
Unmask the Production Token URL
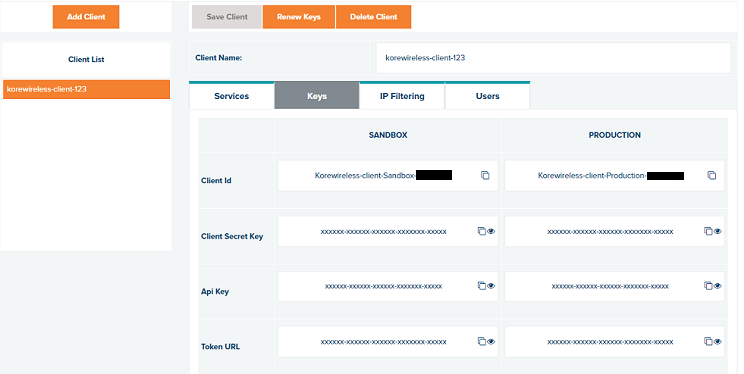tap(717, 342)
